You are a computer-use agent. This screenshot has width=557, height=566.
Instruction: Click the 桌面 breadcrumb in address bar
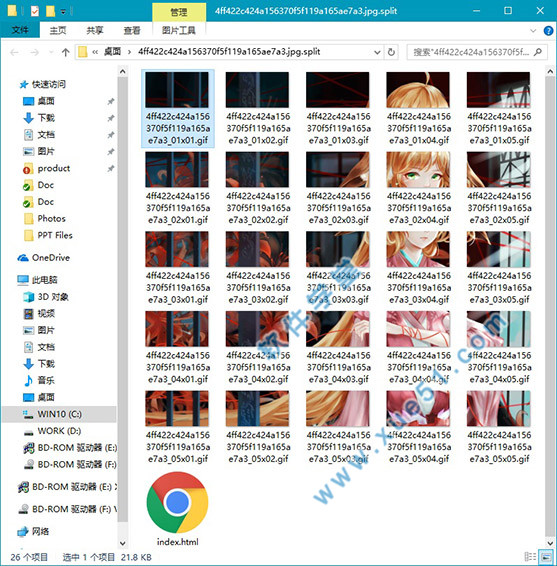(112, 52)
